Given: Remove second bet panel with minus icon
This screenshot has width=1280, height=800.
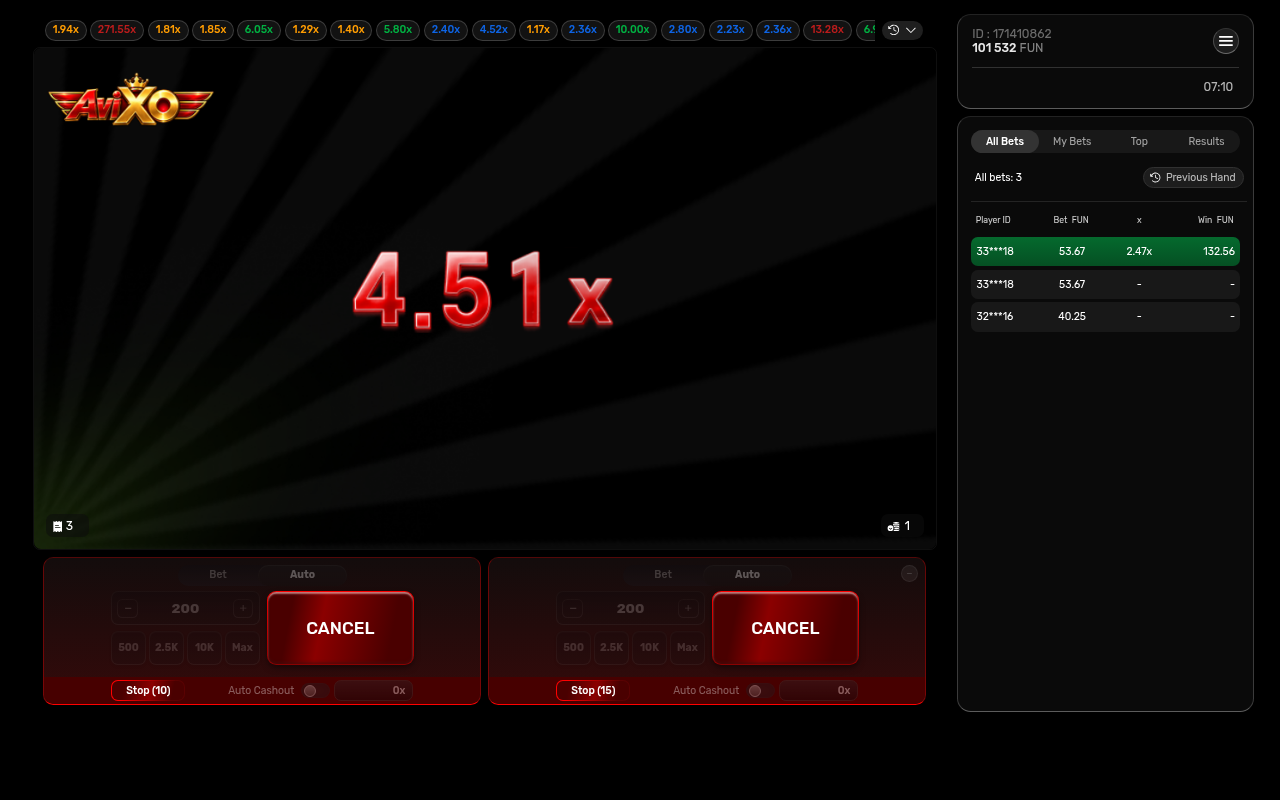Looking at the screenshot, I should coord(909,574).
